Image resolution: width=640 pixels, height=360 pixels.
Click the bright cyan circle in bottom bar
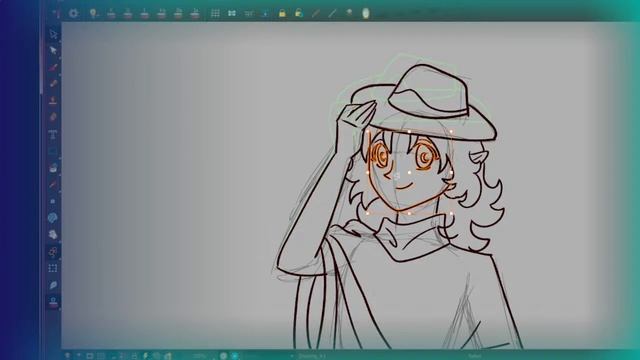point(235,356)
